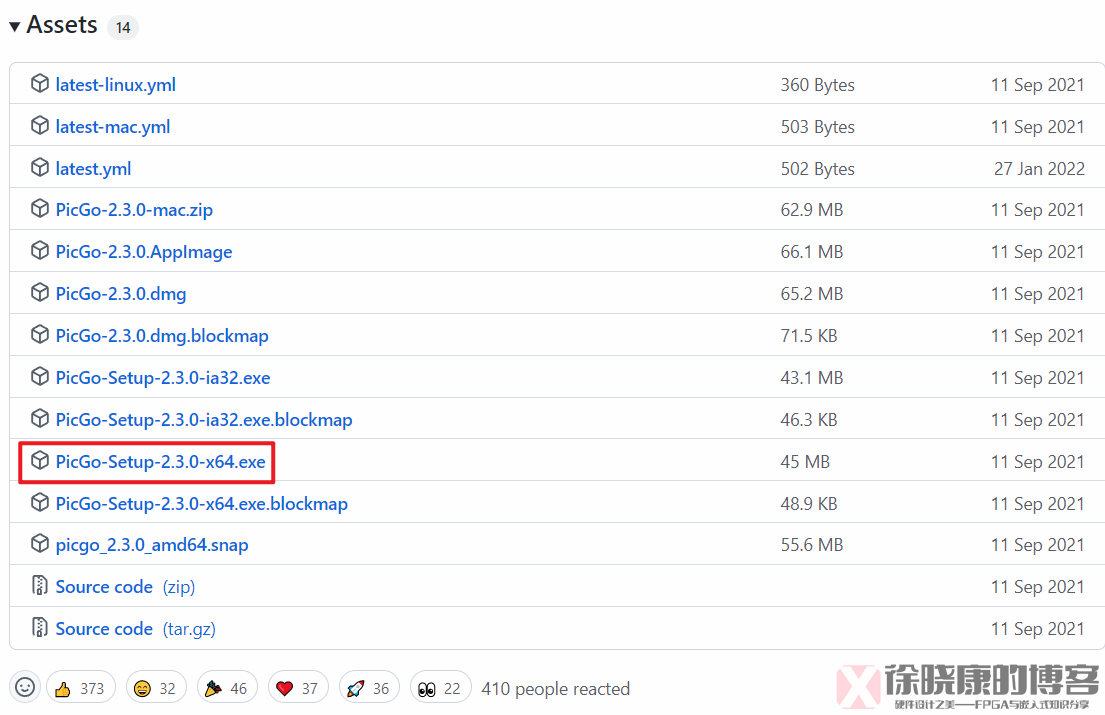Click the Assets heading text
This screenshot has height=715, width=1105.
[62, 25]
